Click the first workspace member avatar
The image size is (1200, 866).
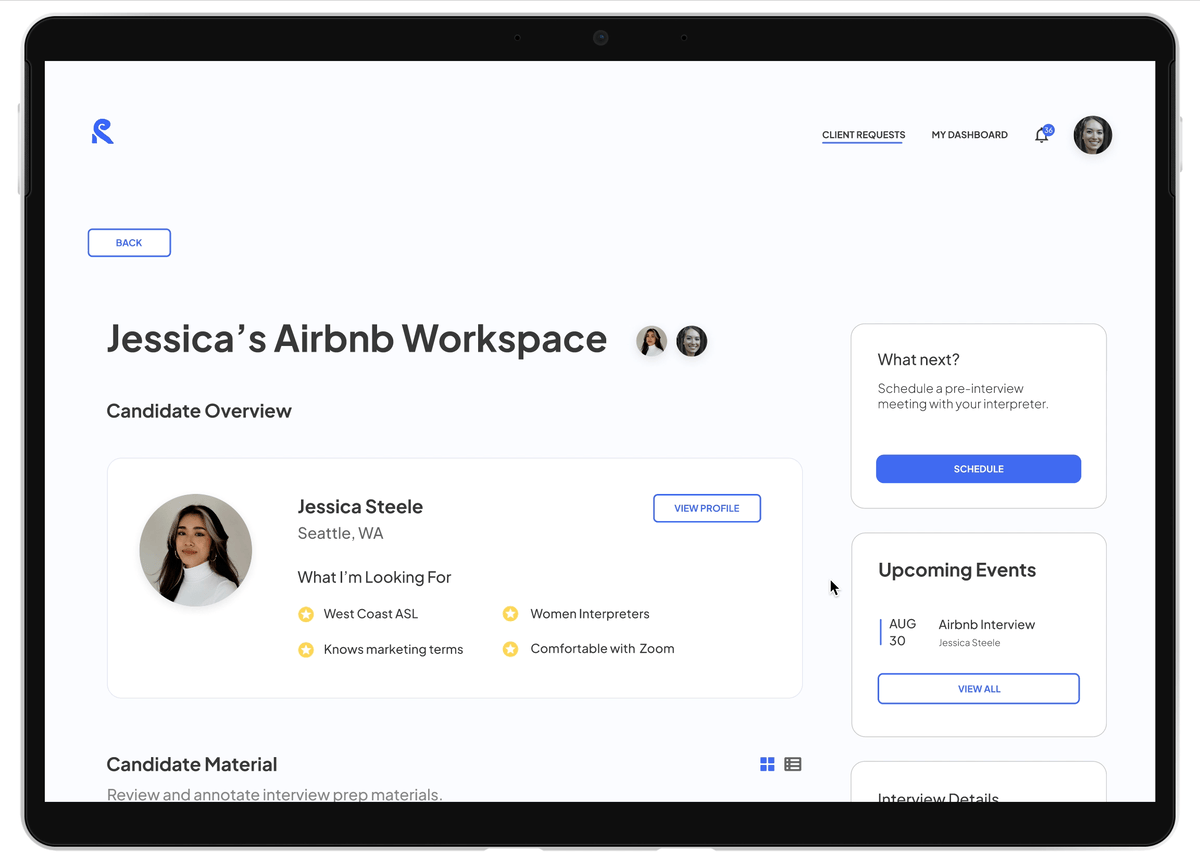[652, 341]
